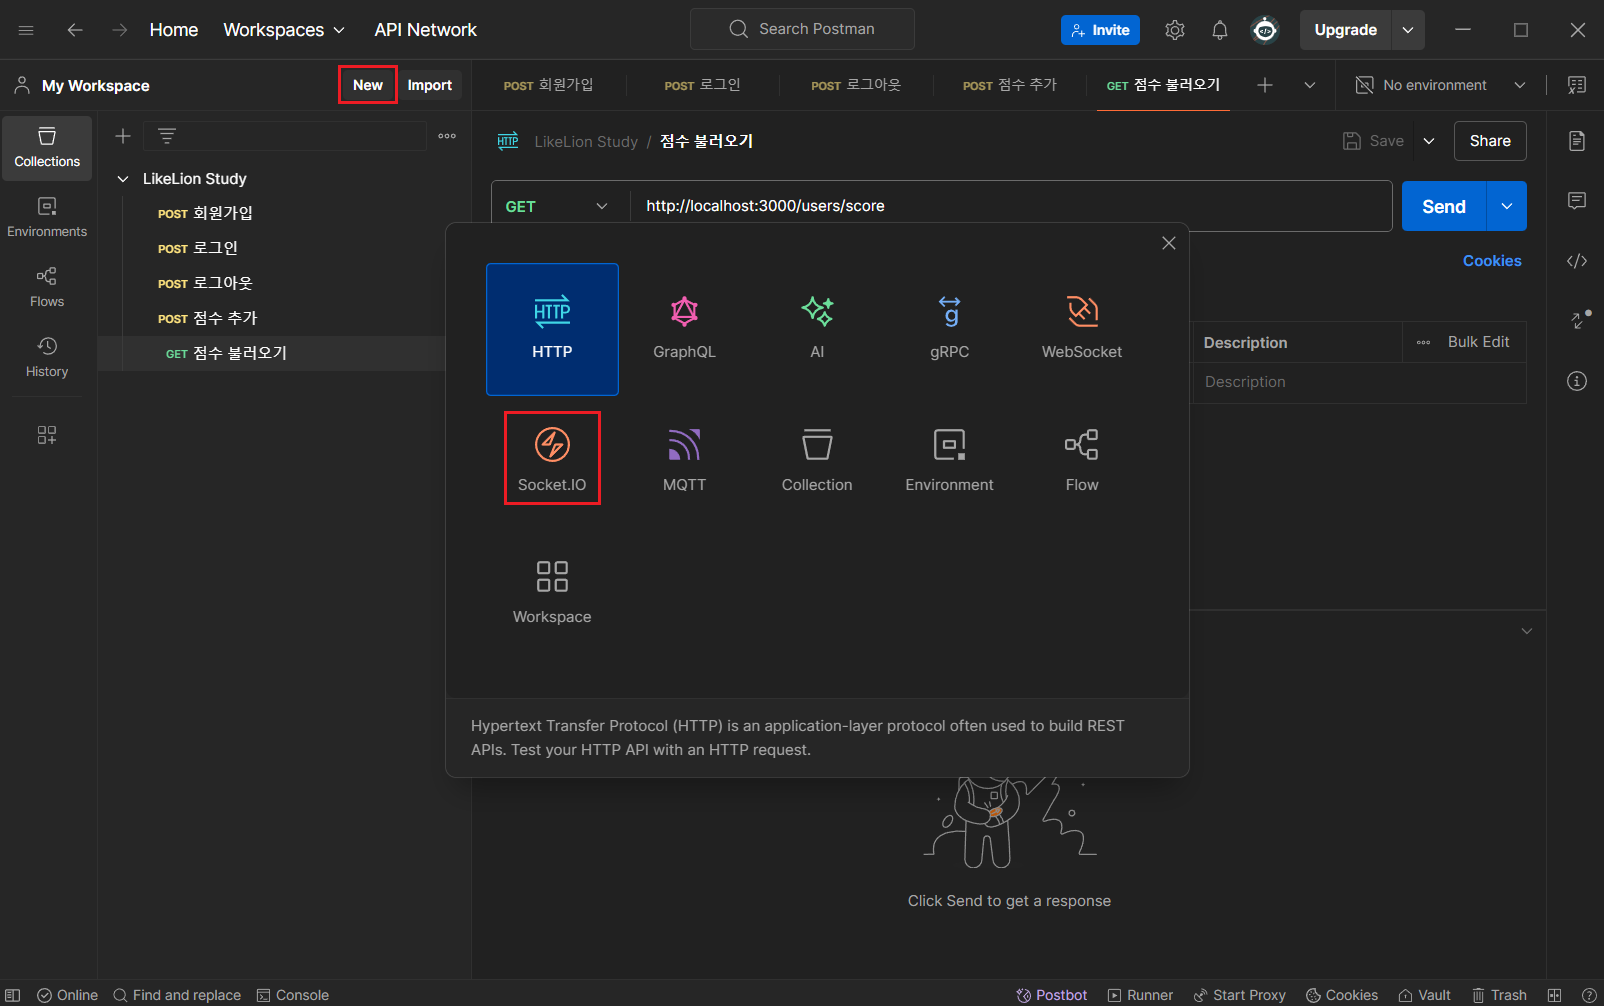Screen dimensions: 1604x1006
Task: Create a new Environment from dialog
Action: tap(949, 461)
